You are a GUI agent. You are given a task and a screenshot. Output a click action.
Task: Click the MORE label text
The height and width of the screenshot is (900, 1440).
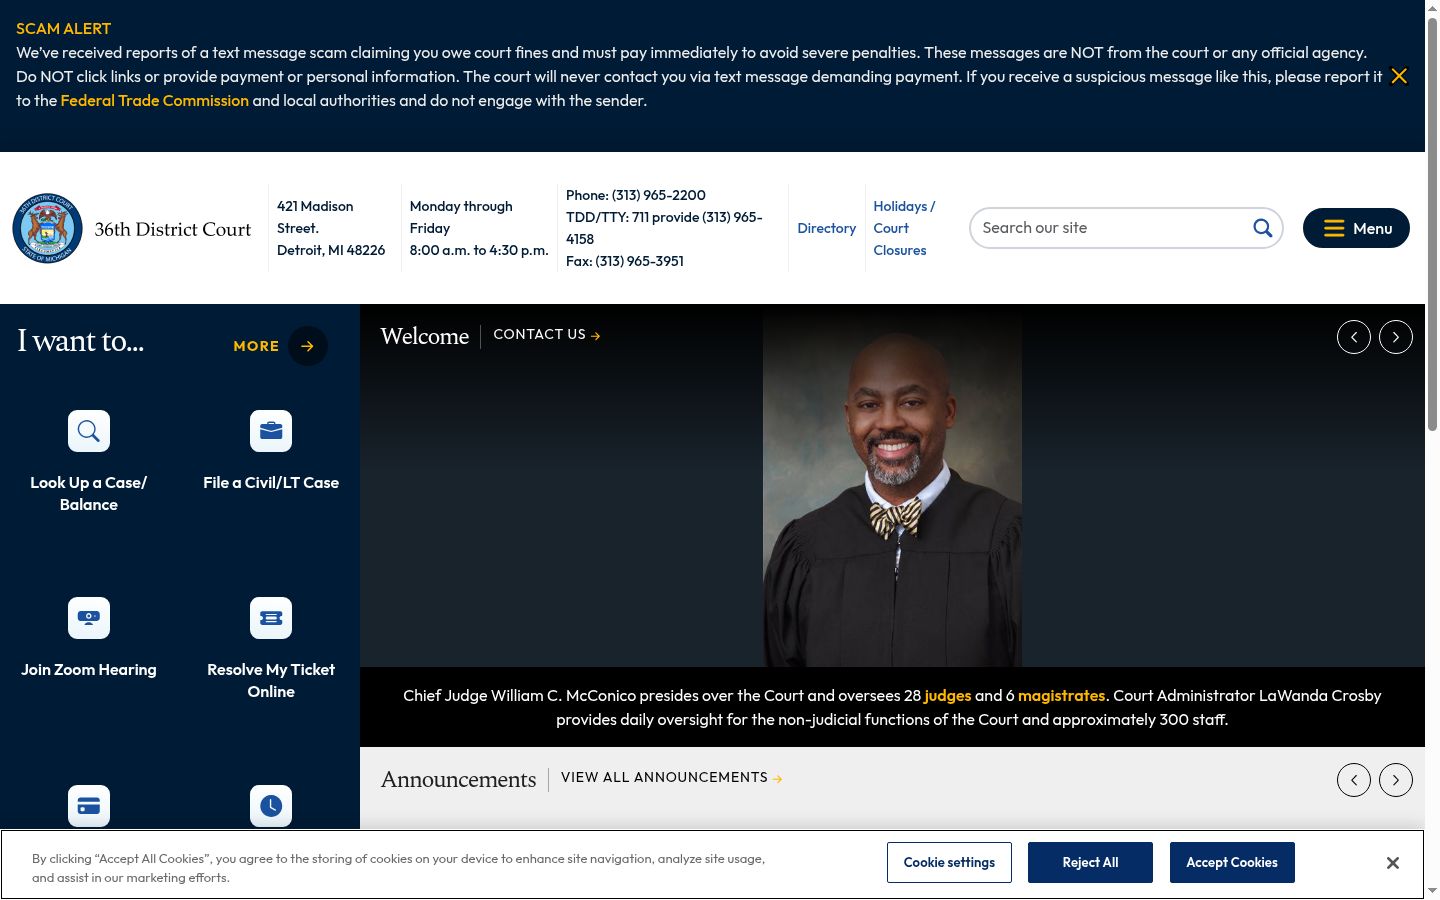pyautogui.click(x=256, y=346)
